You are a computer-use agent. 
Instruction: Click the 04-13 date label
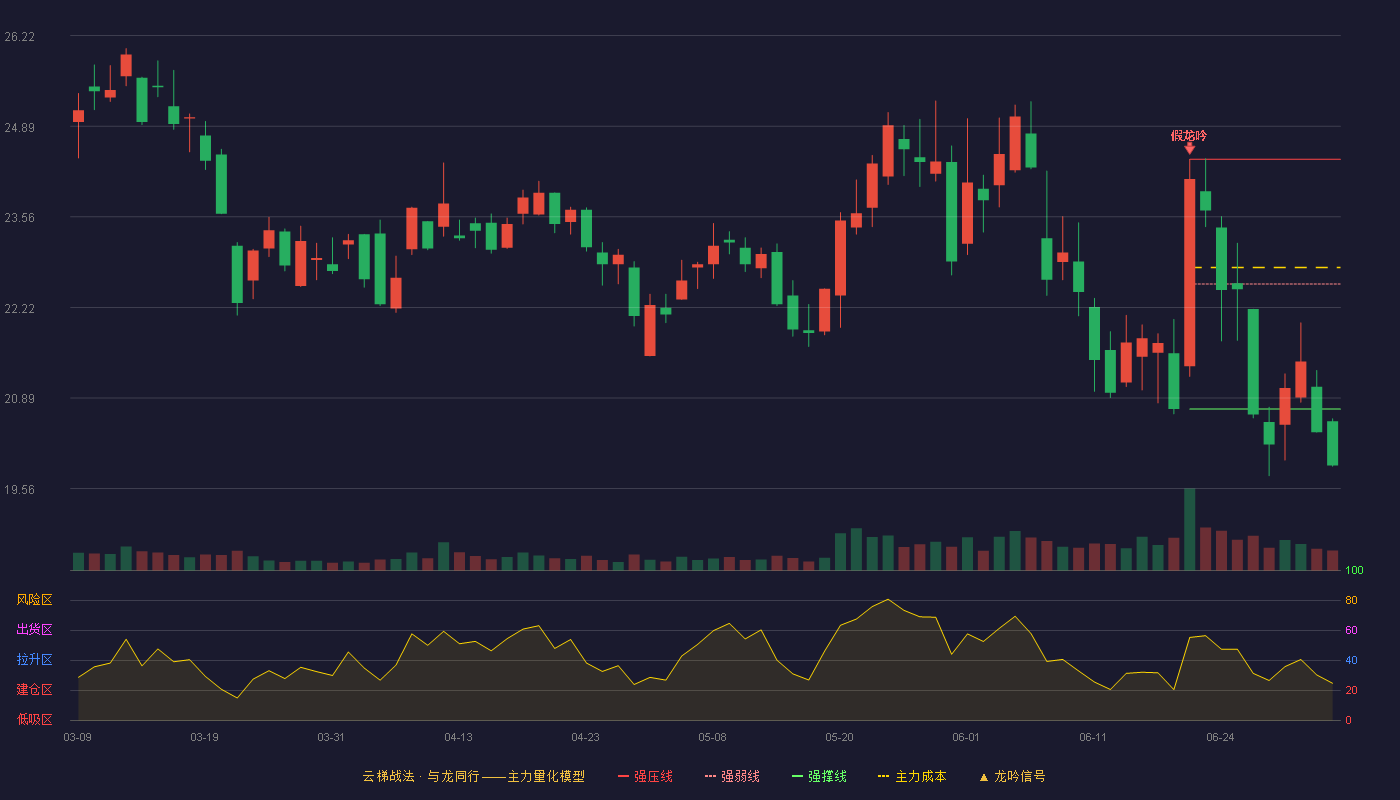(x=458, y=737)
